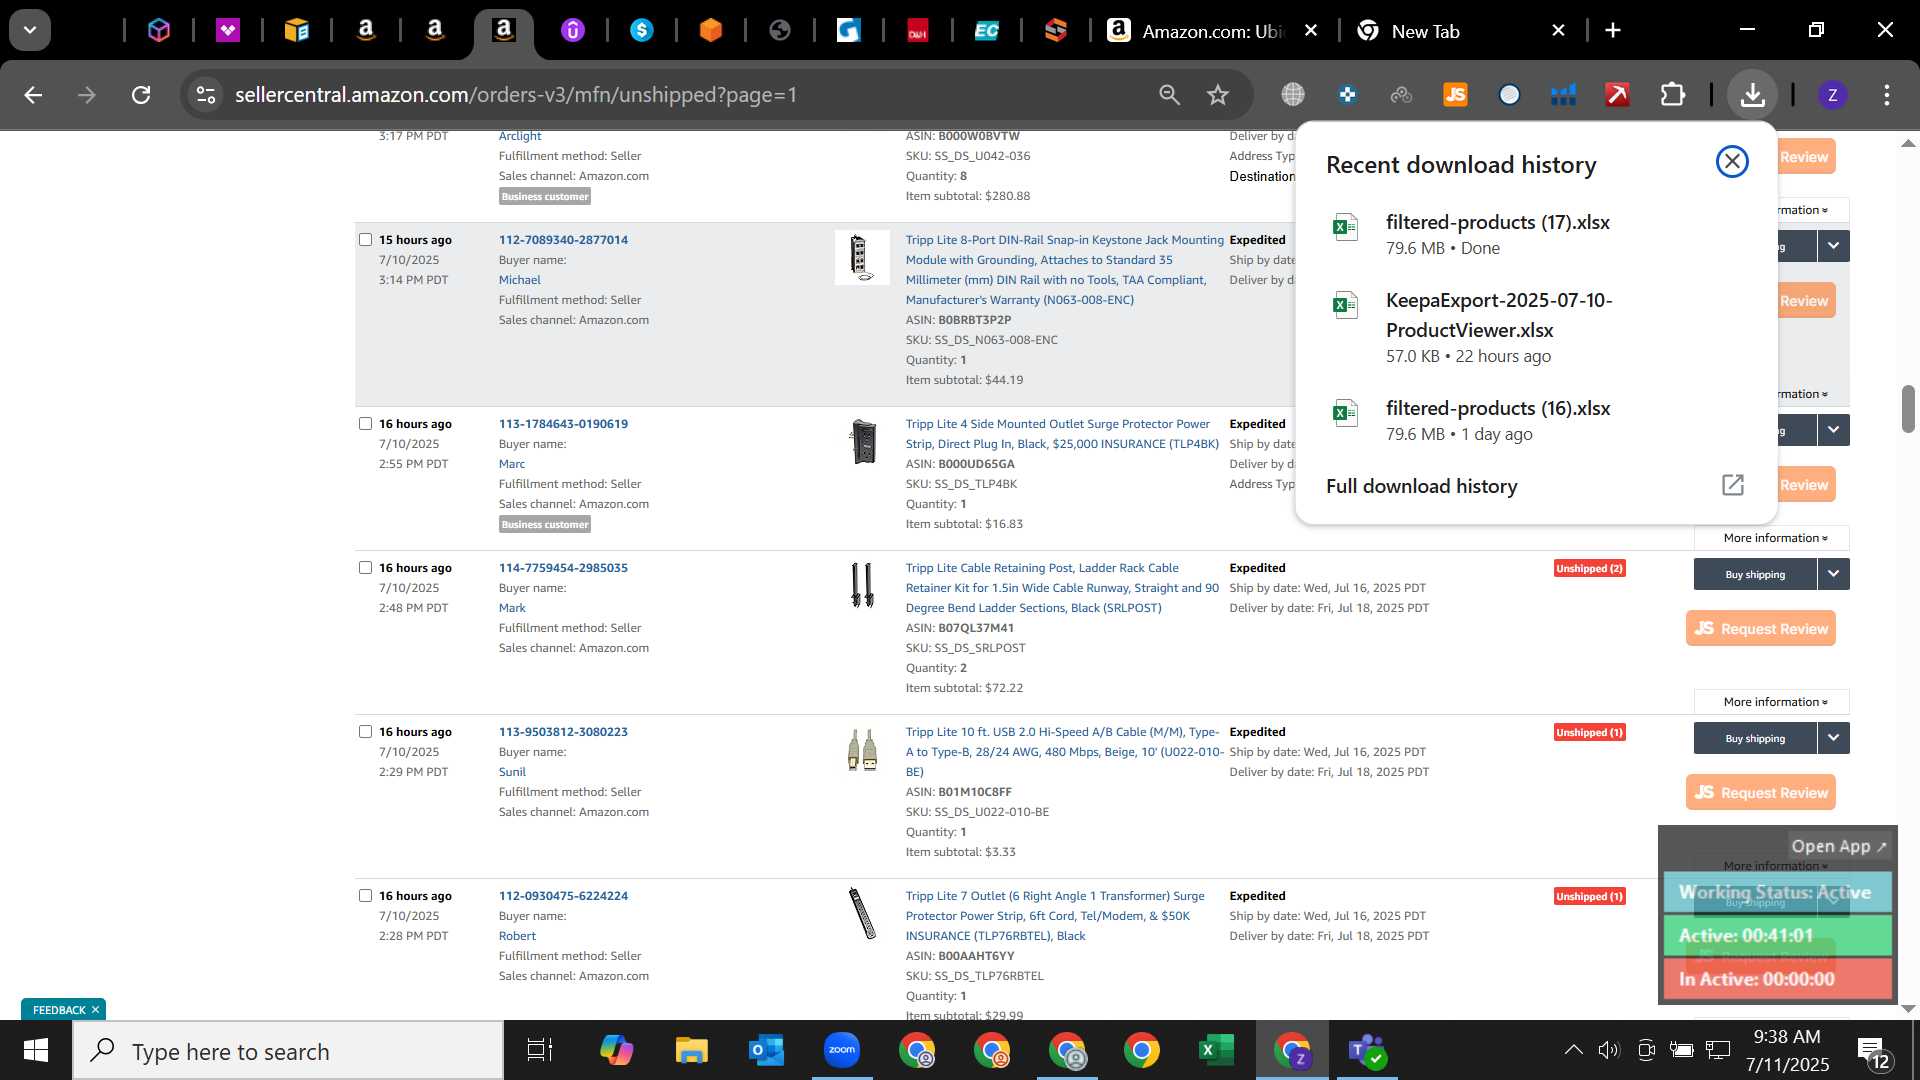Select the checkbox for order 112-7089340-2877014
The width and height of the screenshot is (1920, 1080).
365,240
